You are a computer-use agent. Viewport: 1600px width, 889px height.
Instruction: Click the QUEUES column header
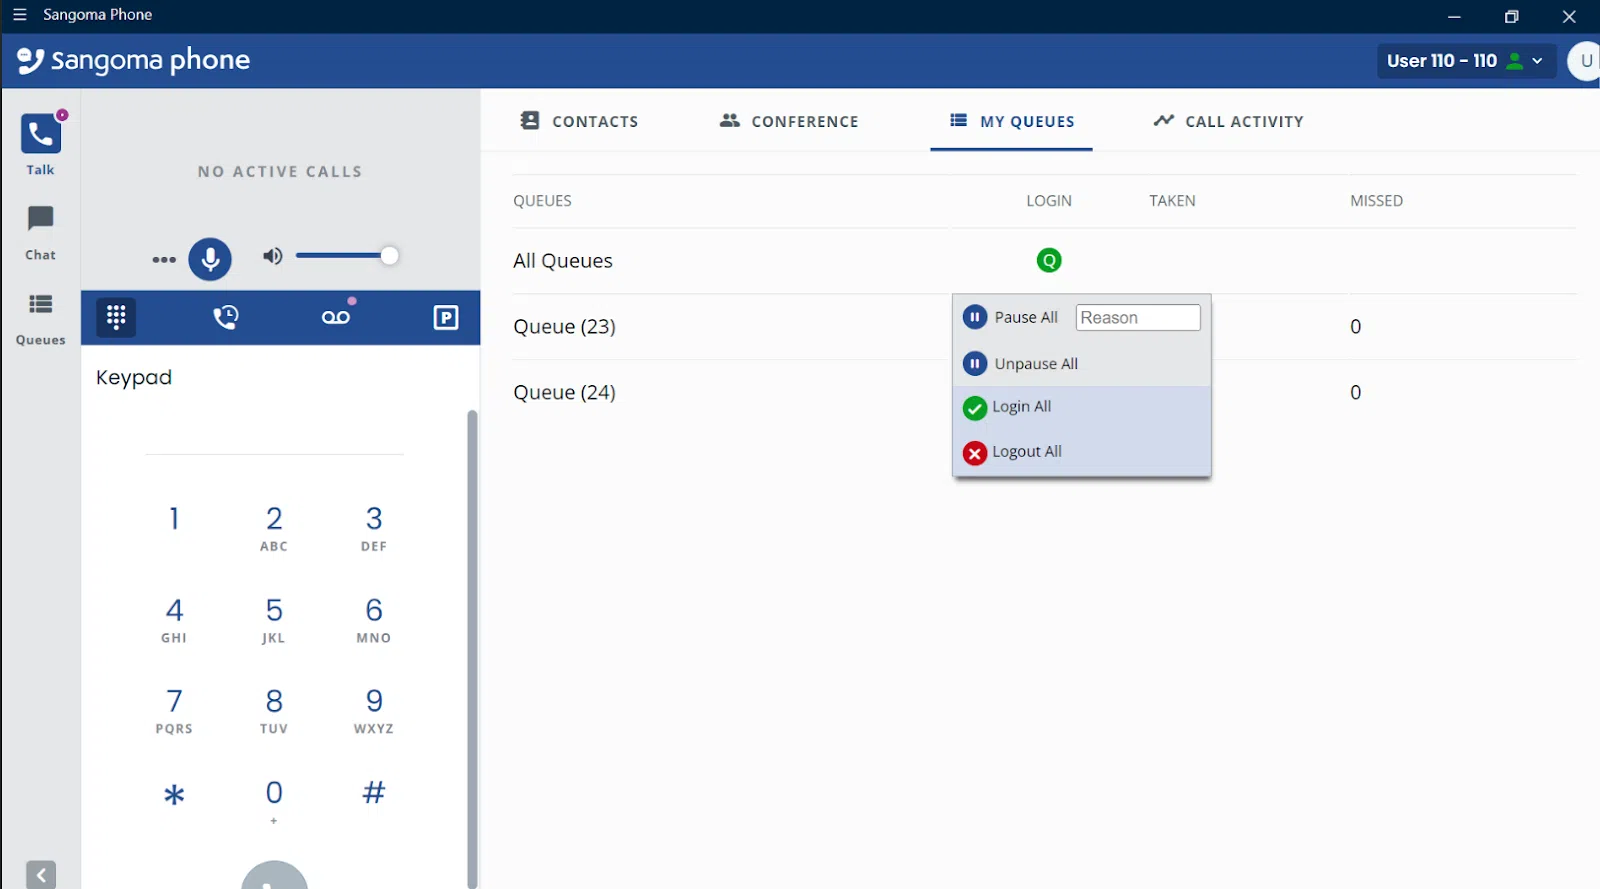point(542,201)
